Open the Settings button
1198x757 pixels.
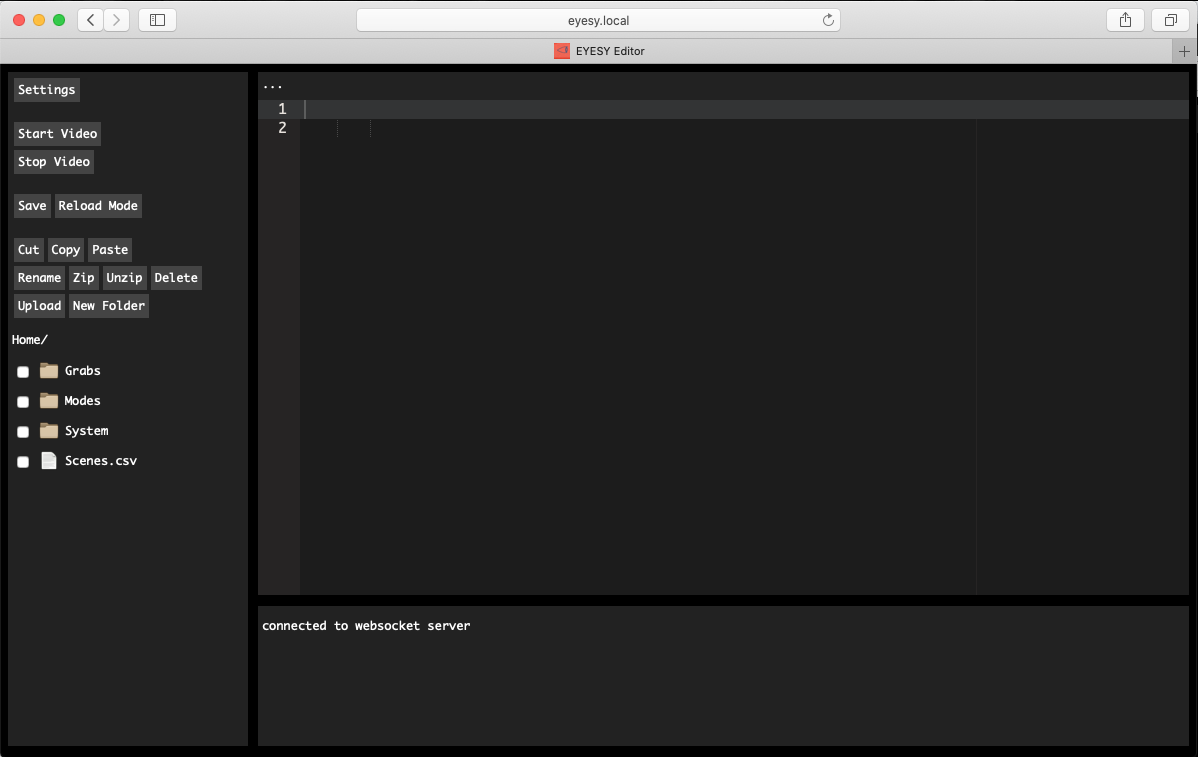[46, 90]
